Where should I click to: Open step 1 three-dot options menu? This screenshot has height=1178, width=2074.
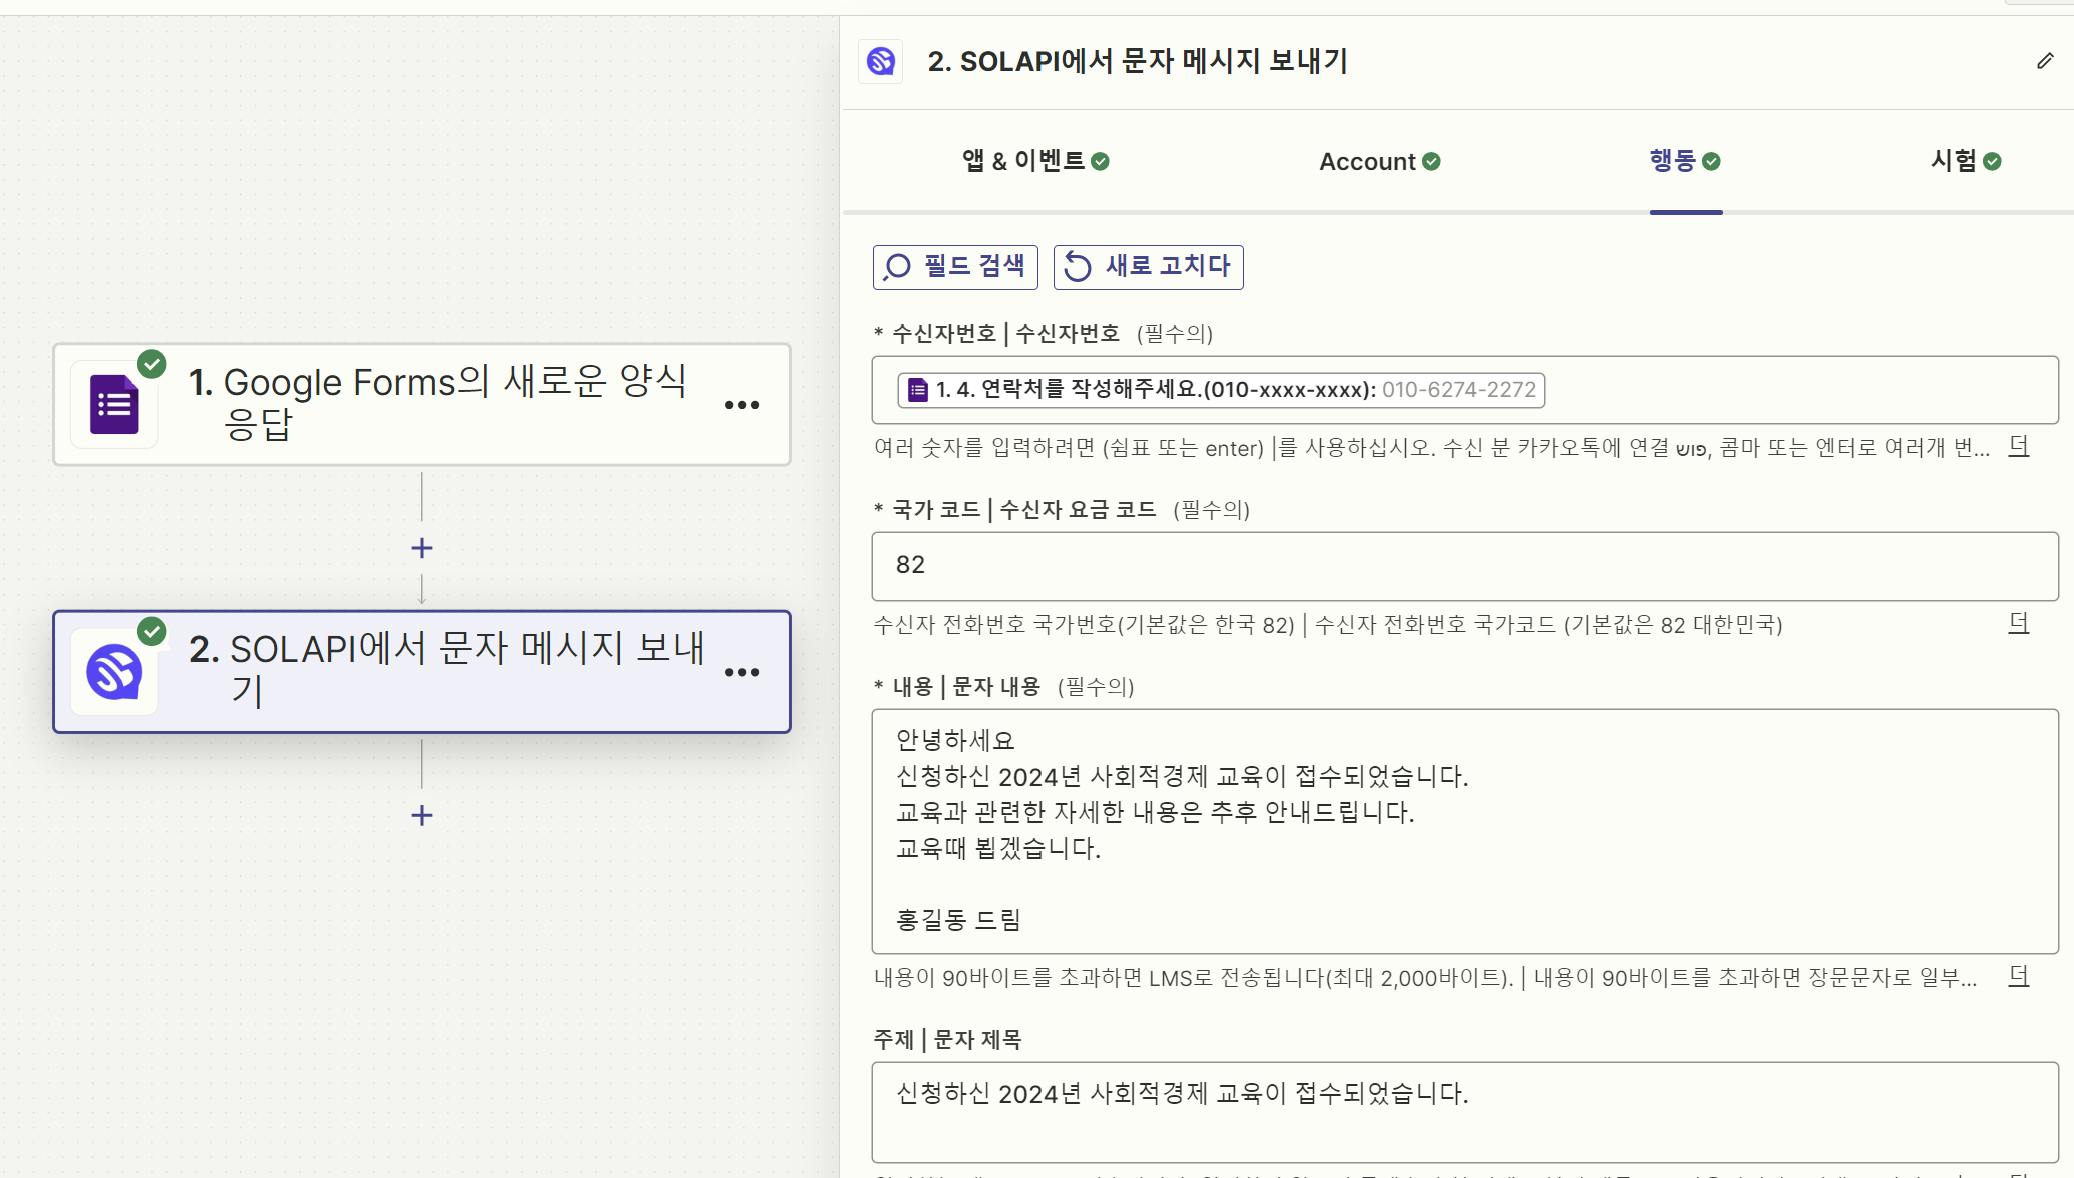(x=741, y=405)
